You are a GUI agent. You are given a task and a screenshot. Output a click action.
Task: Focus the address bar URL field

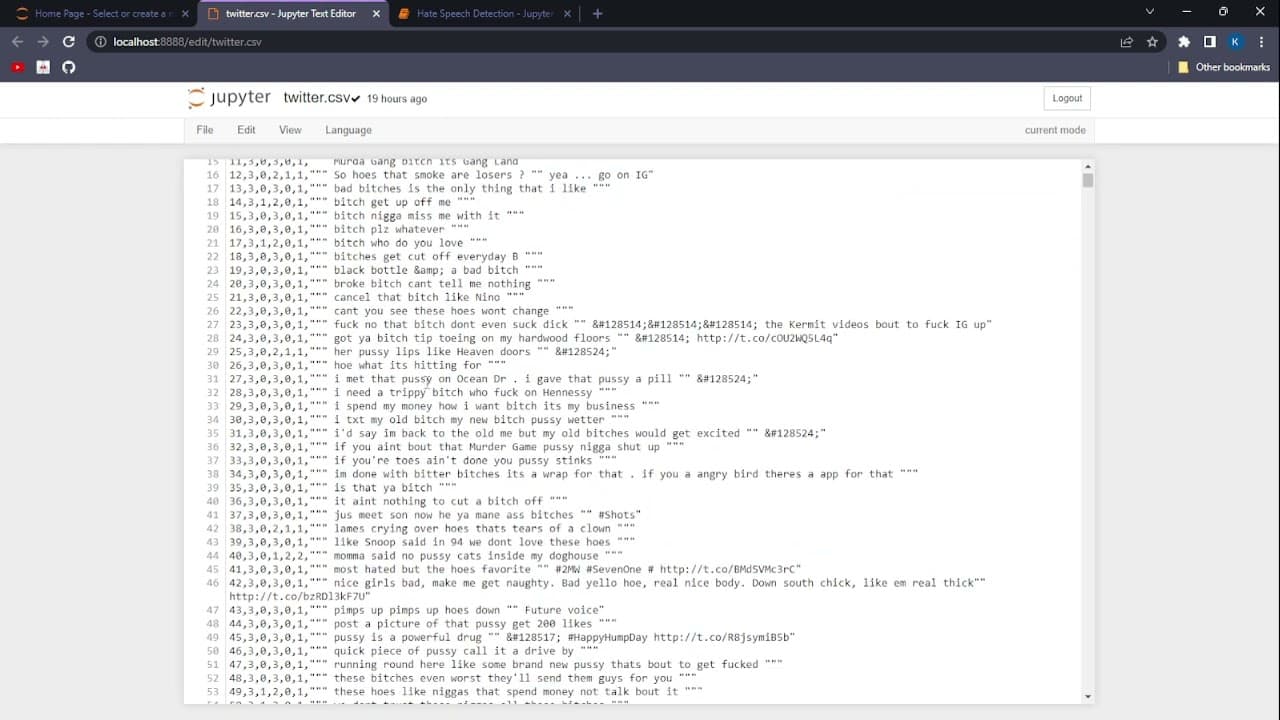[600, 42]
